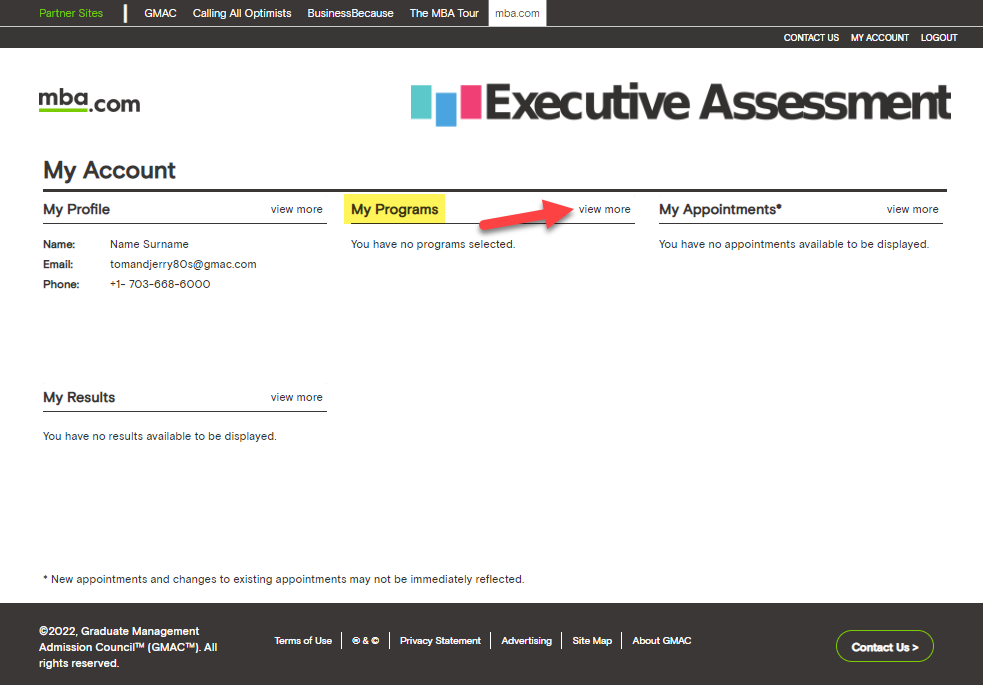Open the Site Map footer link
Screen dimensions: 983x685
[x=592, y=641]
